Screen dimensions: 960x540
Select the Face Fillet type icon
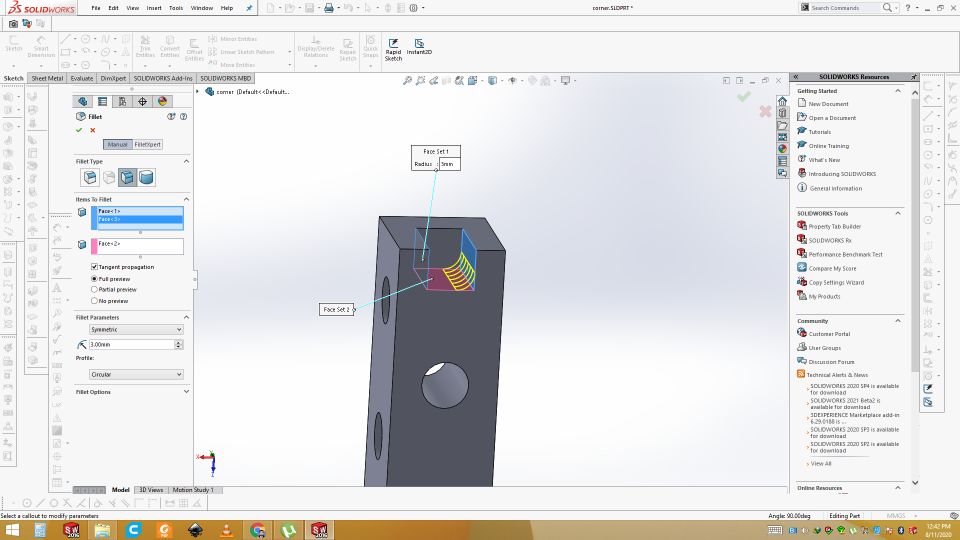tap(127, 178)
